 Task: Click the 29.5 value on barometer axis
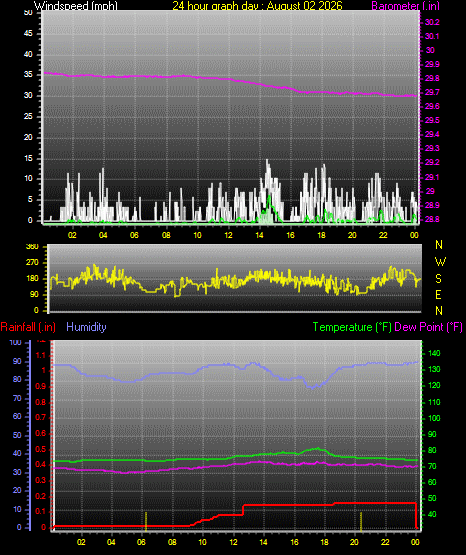tap(432, 120)
